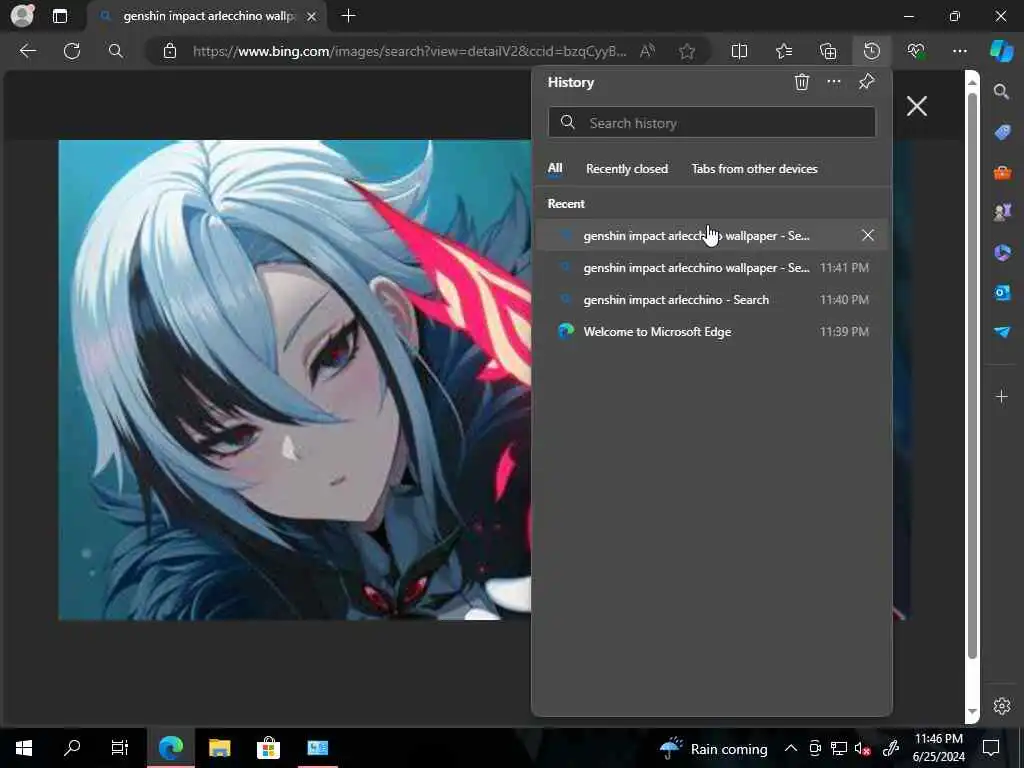Launch Copilot from toolbar

(1001, 51)
